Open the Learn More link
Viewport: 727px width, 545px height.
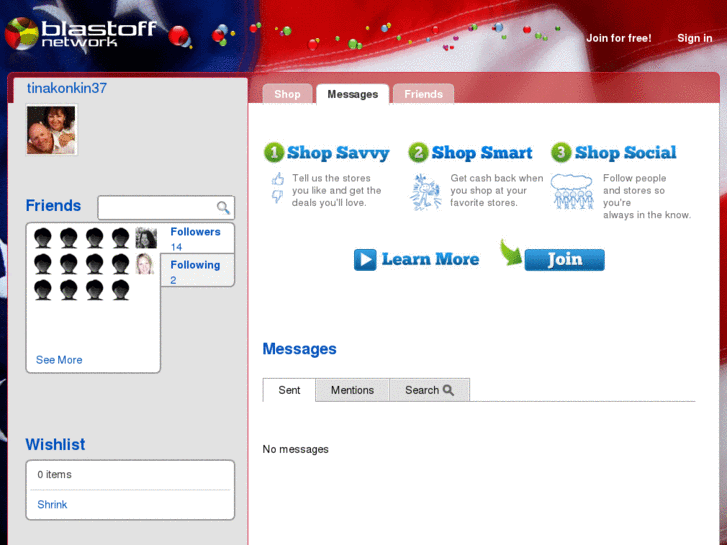[430, 259]
